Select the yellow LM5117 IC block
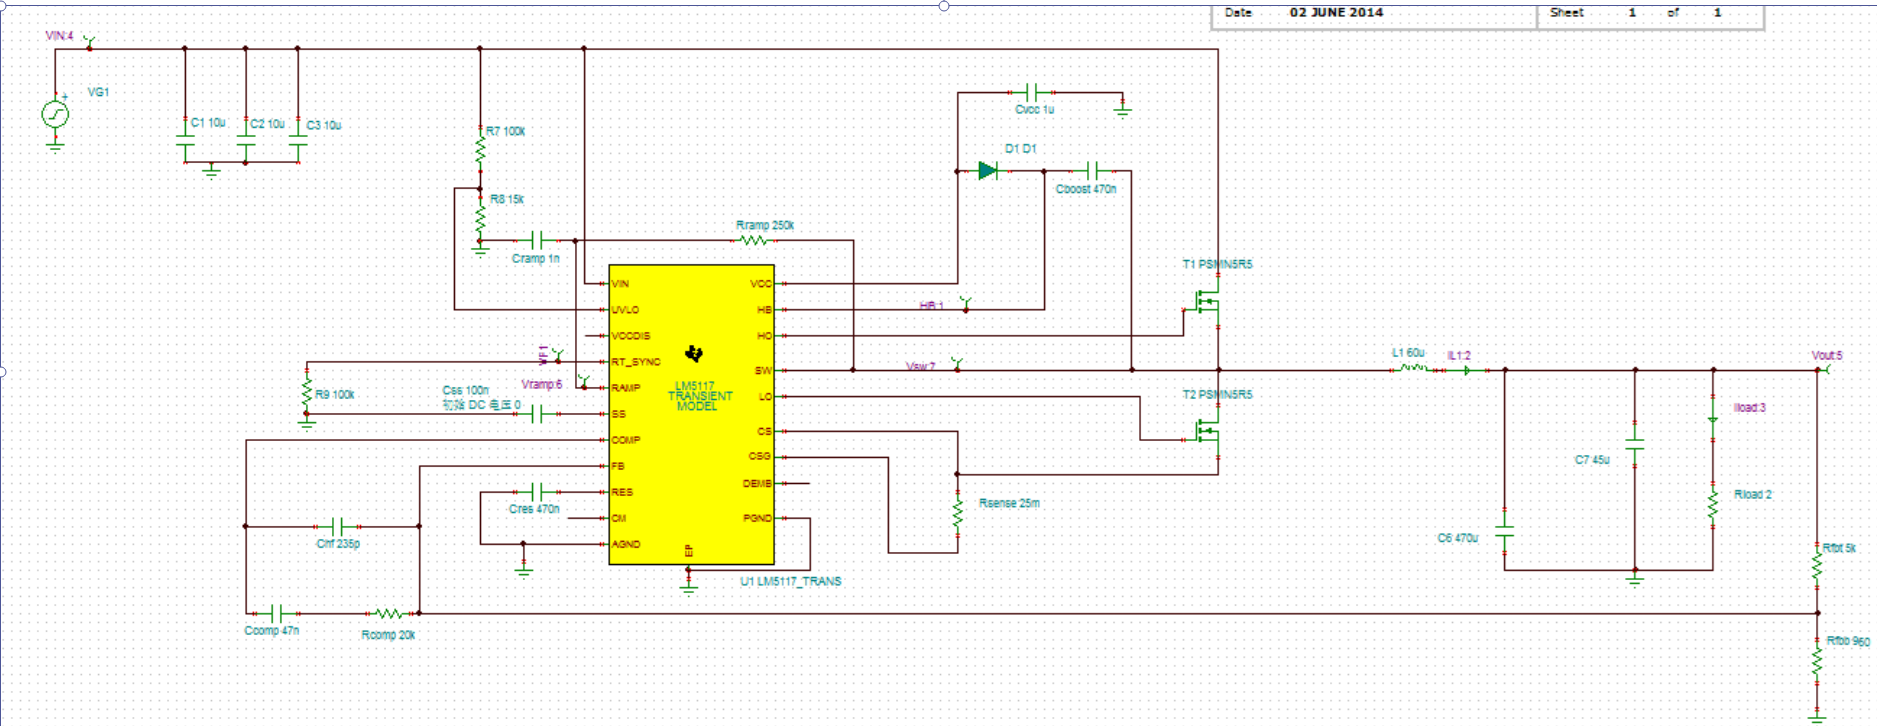Viewport: 1877px width, 726px height. [x=691, y=414]
